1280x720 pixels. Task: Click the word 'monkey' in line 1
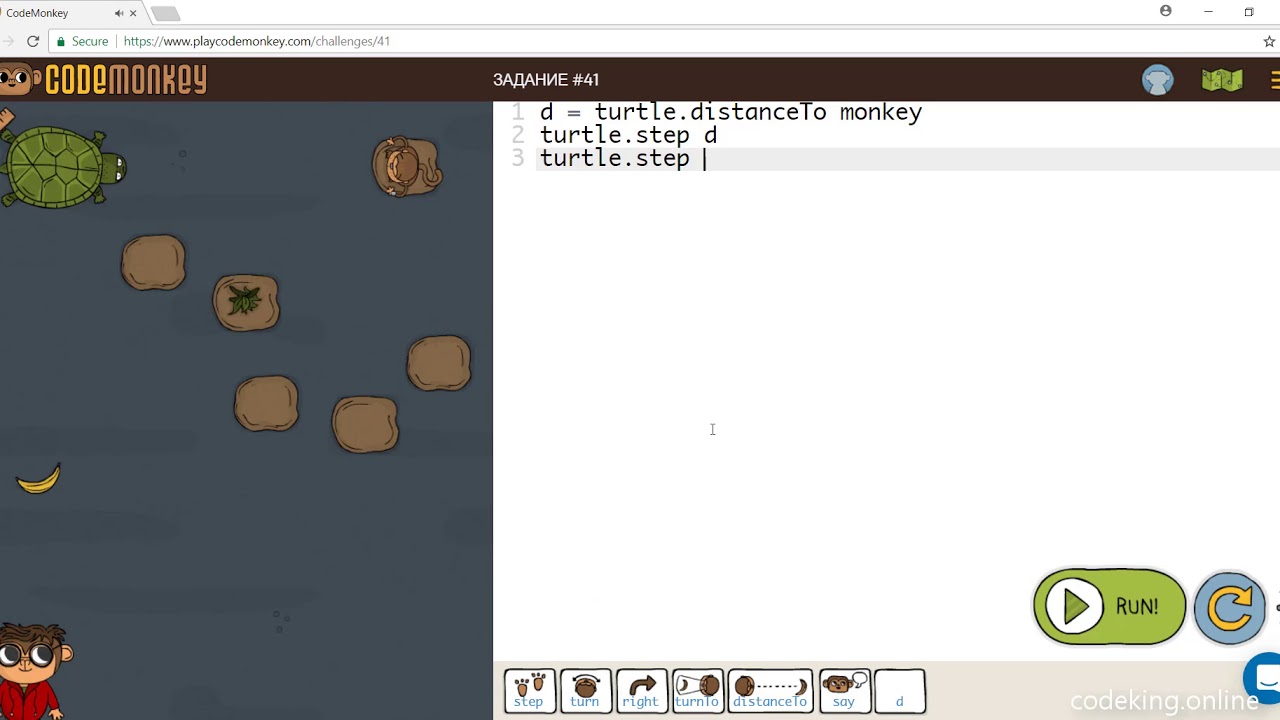(x=881, y=112)
